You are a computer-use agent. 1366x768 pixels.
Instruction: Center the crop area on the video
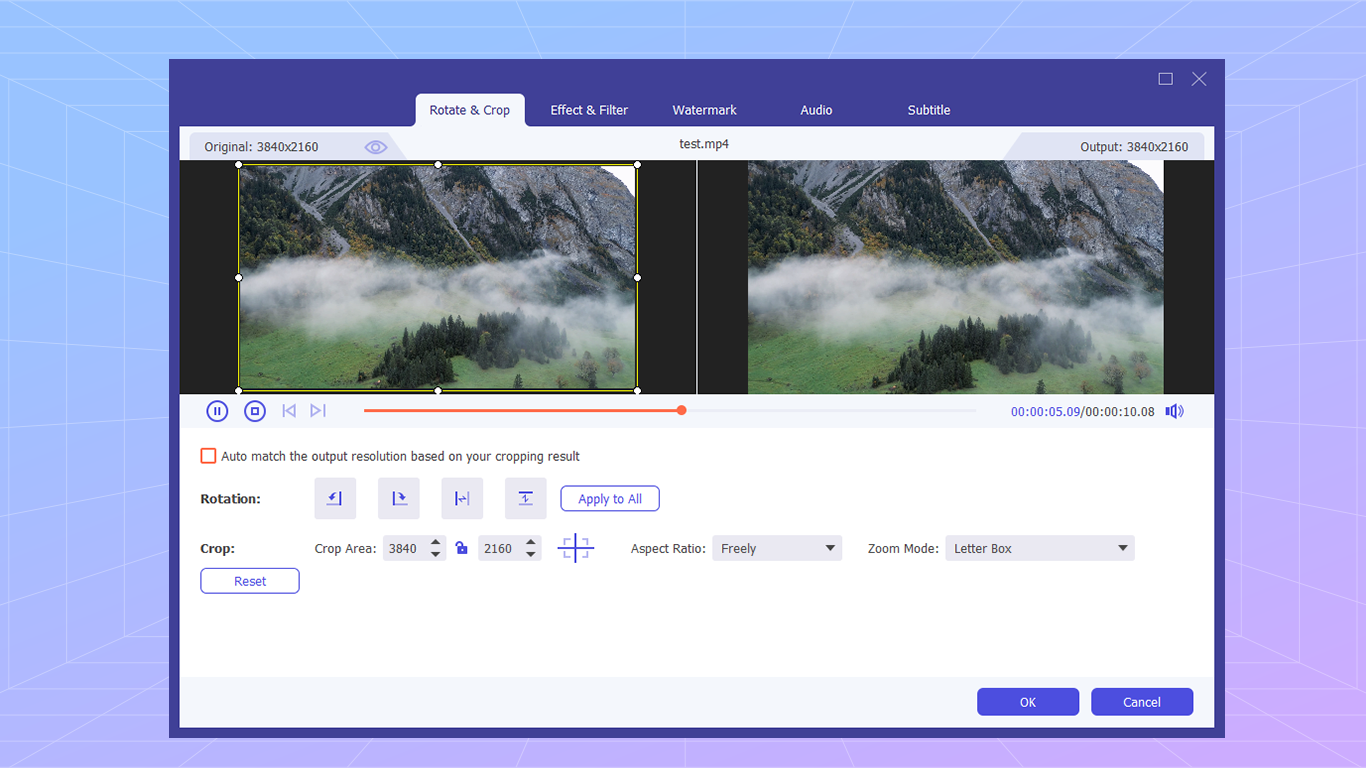576,548
